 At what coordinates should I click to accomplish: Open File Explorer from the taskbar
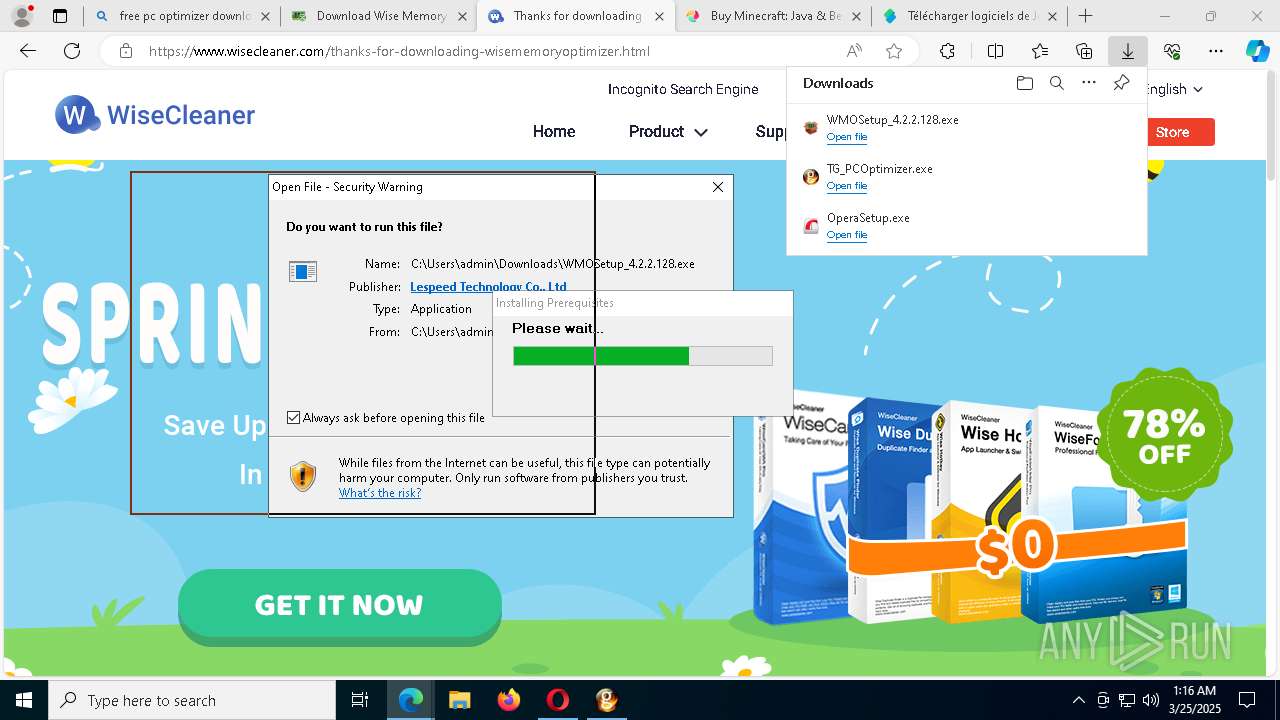(459, 700)
